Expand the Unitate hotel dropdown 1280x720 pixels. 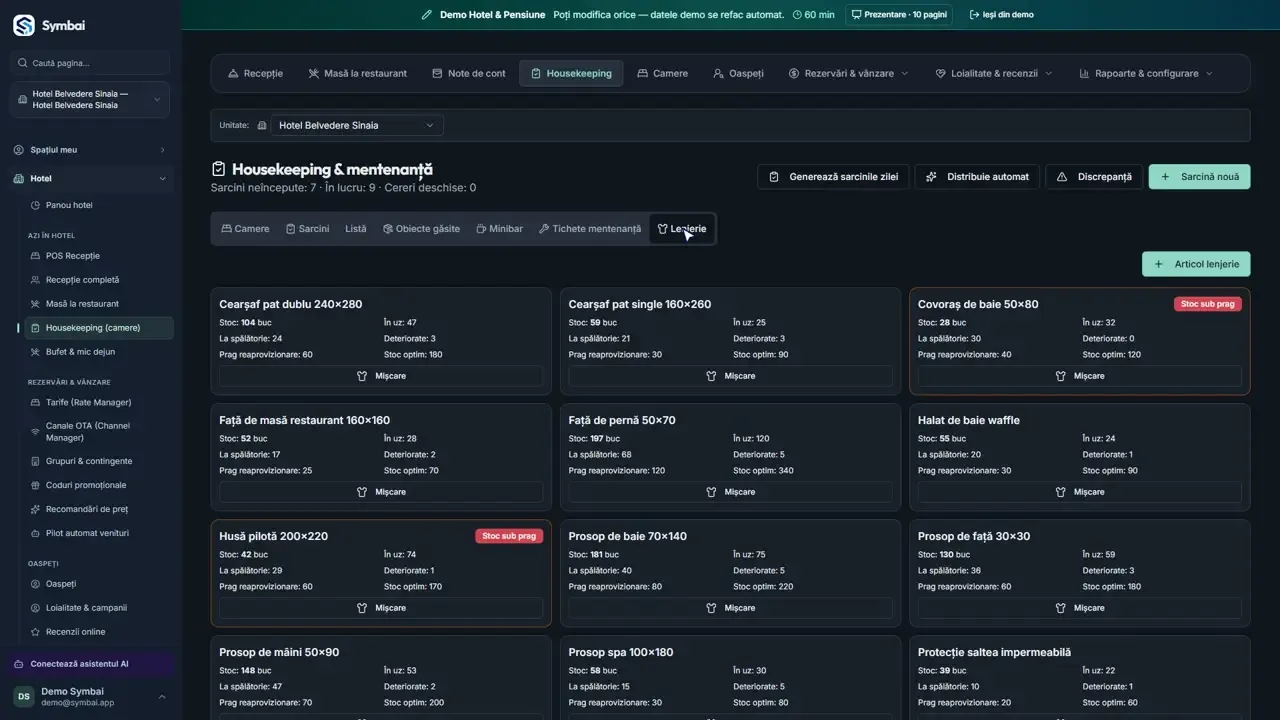[357, 125]
